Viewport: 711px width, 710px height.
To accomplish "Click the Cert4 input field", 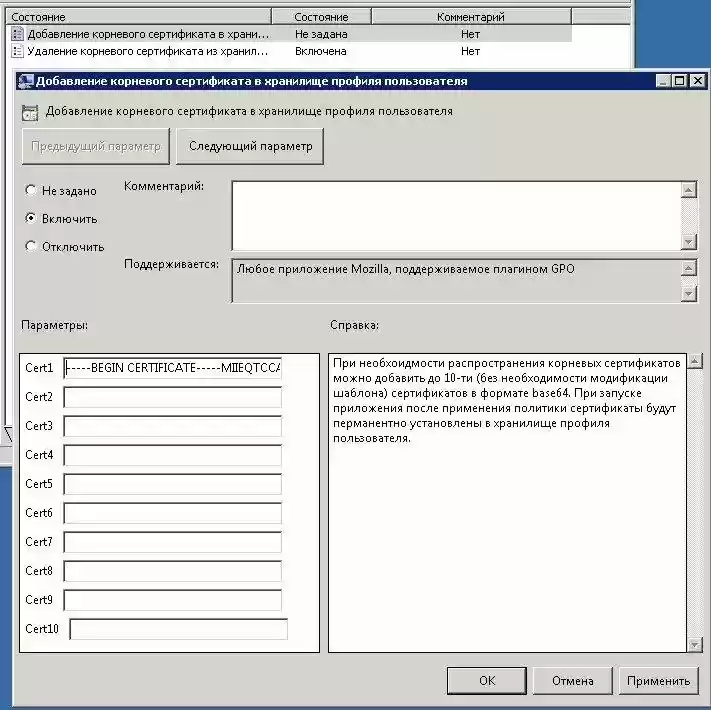I will [x=173, y=455].
